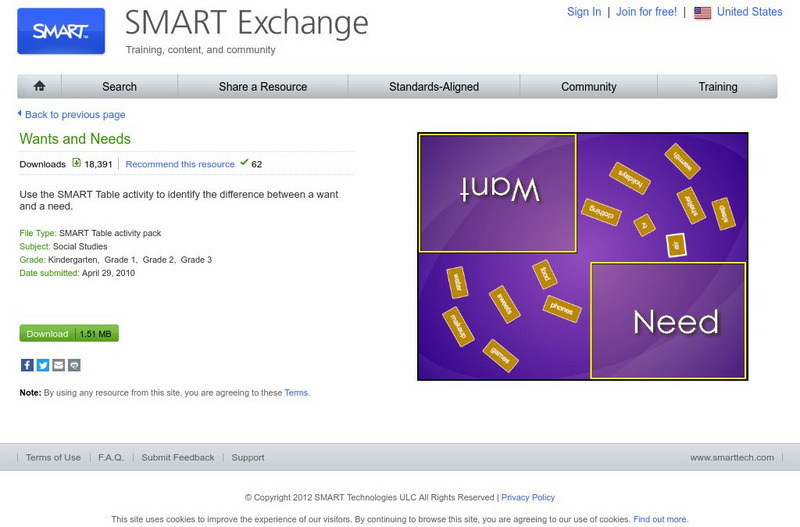Share on Twitter
Screen dimensions: 800x527
(43, 365)
